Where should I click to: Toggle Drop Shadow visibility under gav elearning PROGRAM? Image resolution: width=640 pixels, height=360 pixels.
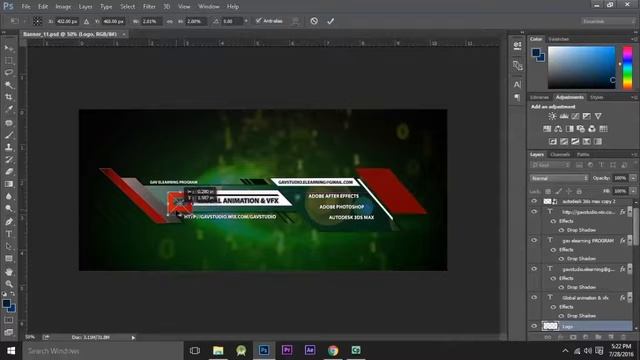561,259
